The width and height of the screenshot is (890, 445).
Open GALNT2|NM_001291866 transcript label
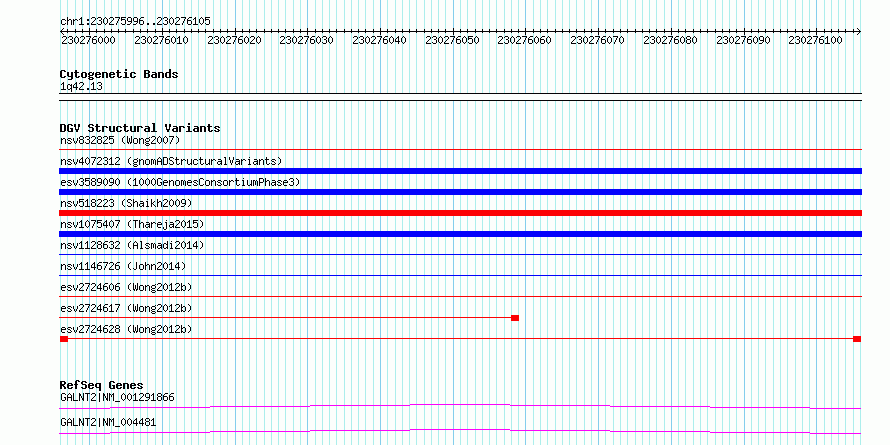pyautogui.click(x=117, y=397)
